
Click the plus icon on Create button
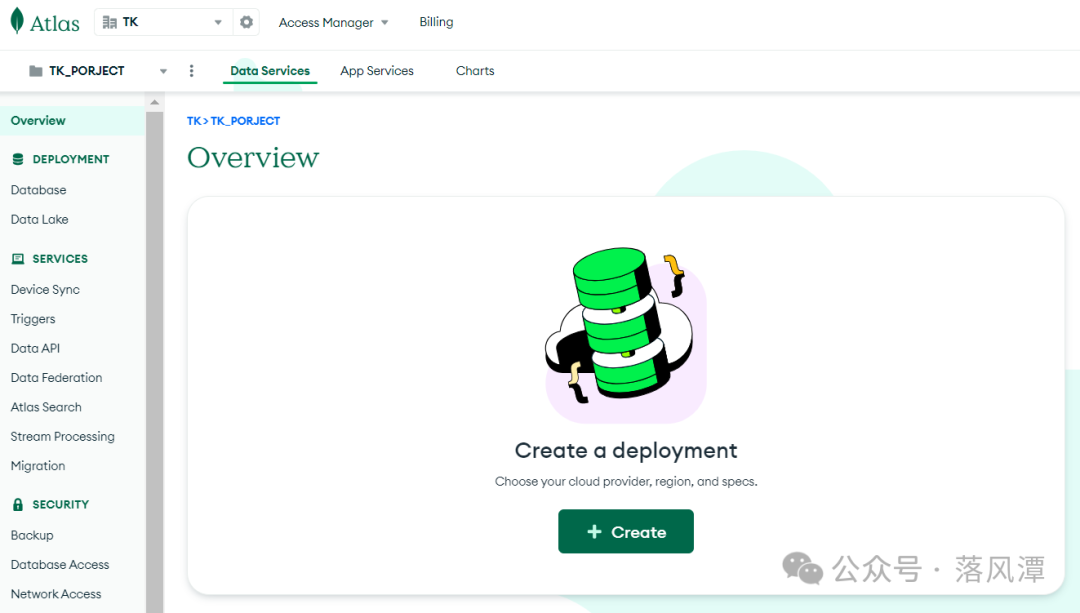tap(594, 532)
